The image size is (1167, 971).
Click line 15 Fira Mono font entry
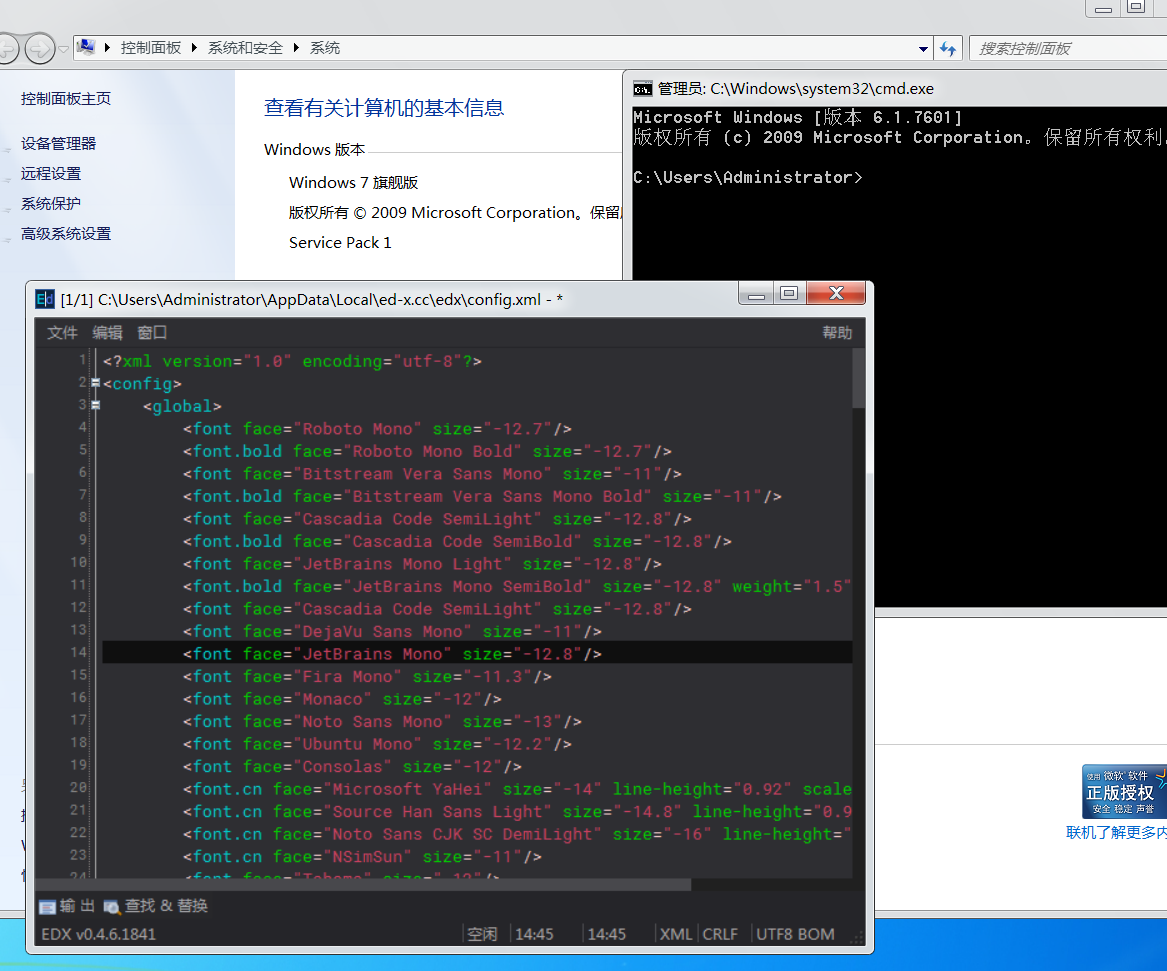point(368,676)
